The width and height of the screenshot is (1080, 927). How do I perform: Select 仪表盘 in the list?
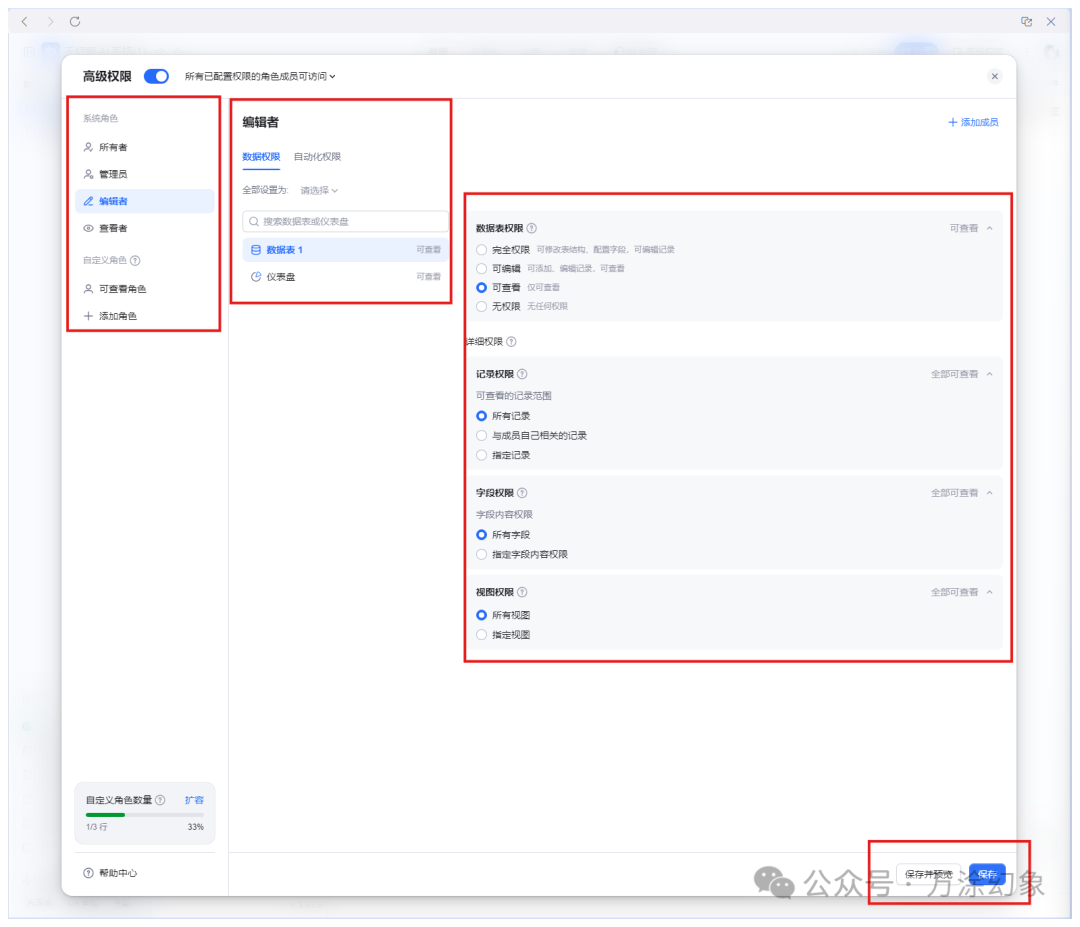coord(345,276)
